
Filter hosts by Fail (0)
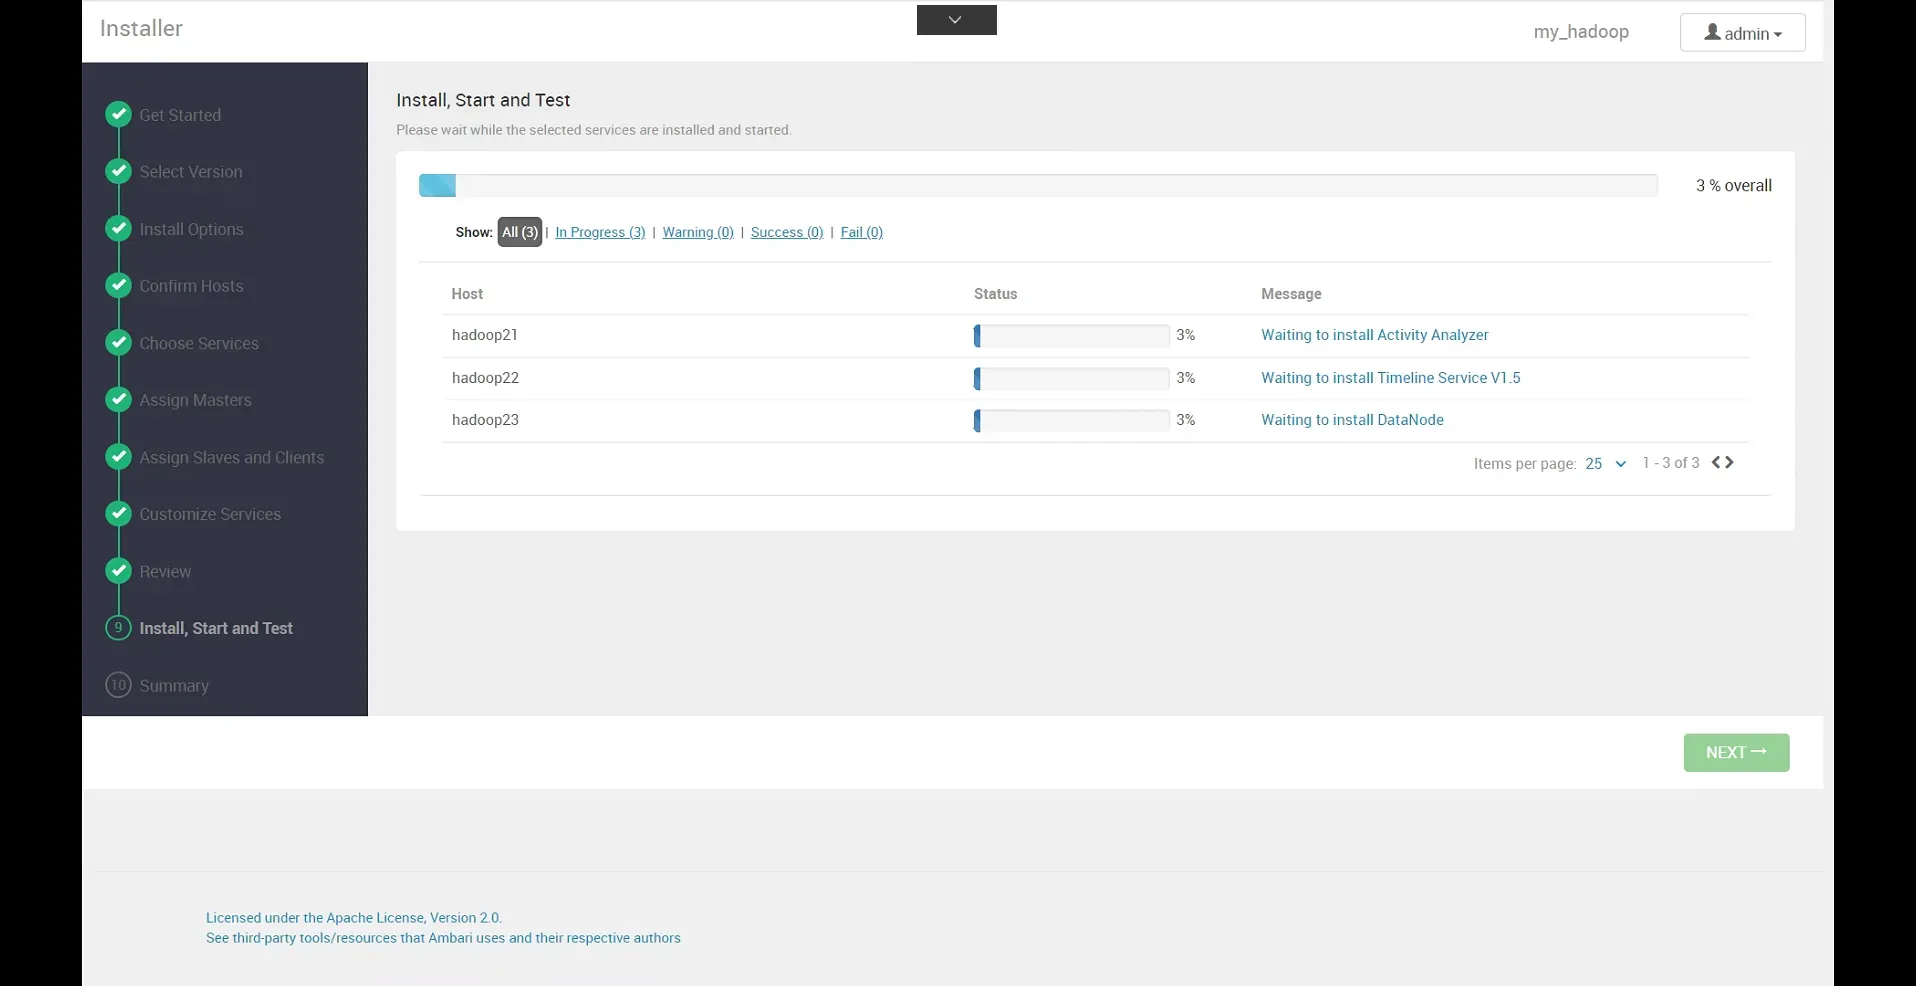point(861,232)
